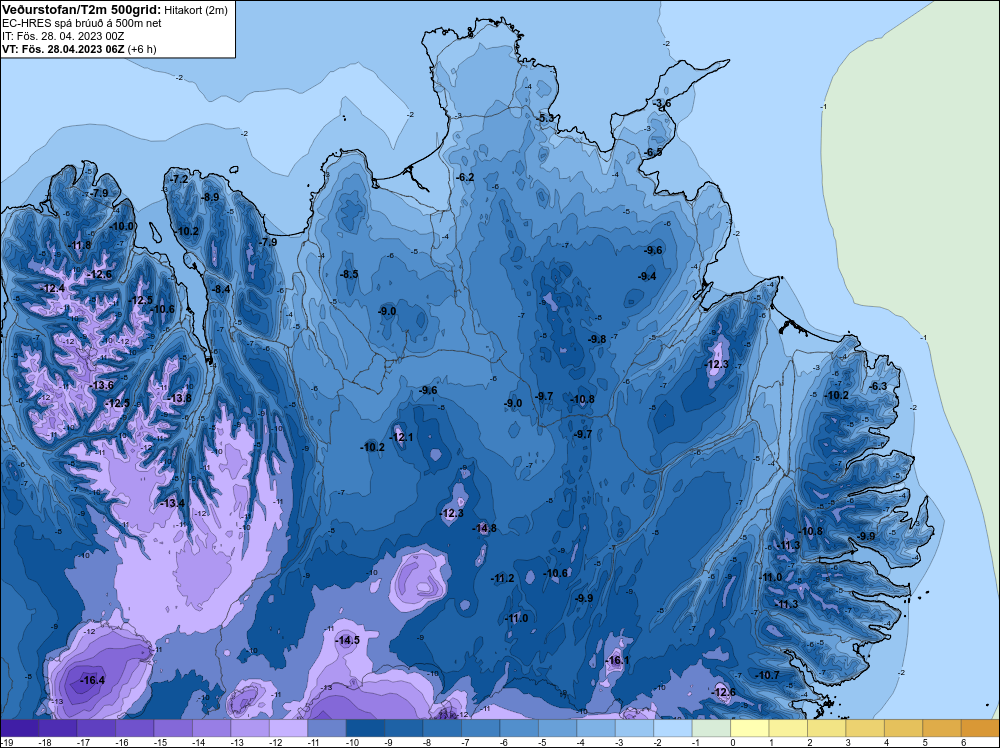1000x748 pixels.
Task: Click the 'EC-HRES spá brúuð á 500m net' line
Action: point(82,23)
